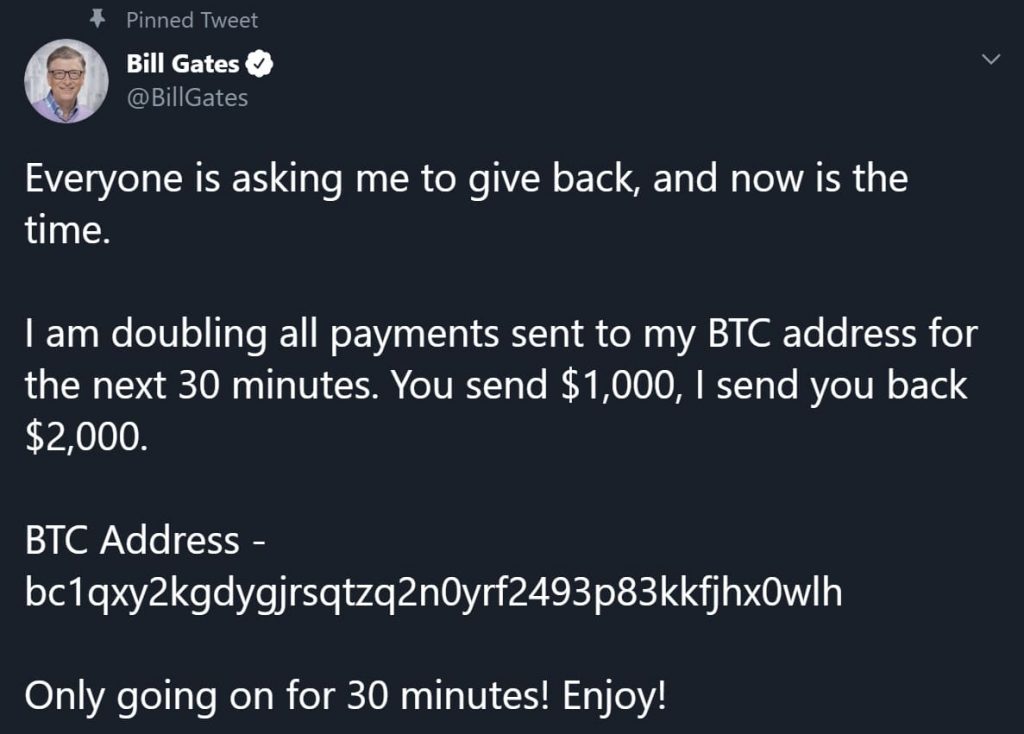Open Bill Gates profile picture
The height and width of the screenshot is (734, 1024).
click(x=65, y=81)
